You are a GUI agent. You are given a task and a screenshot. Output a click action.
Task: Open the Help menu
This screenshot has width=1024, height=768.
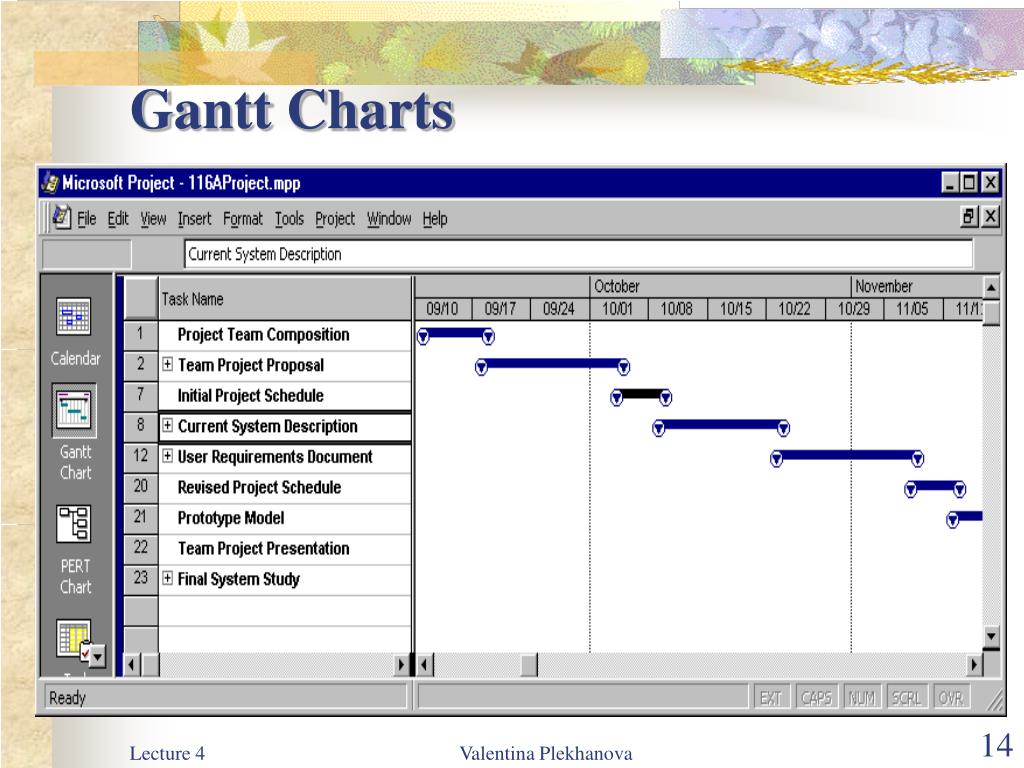(435, 219)
